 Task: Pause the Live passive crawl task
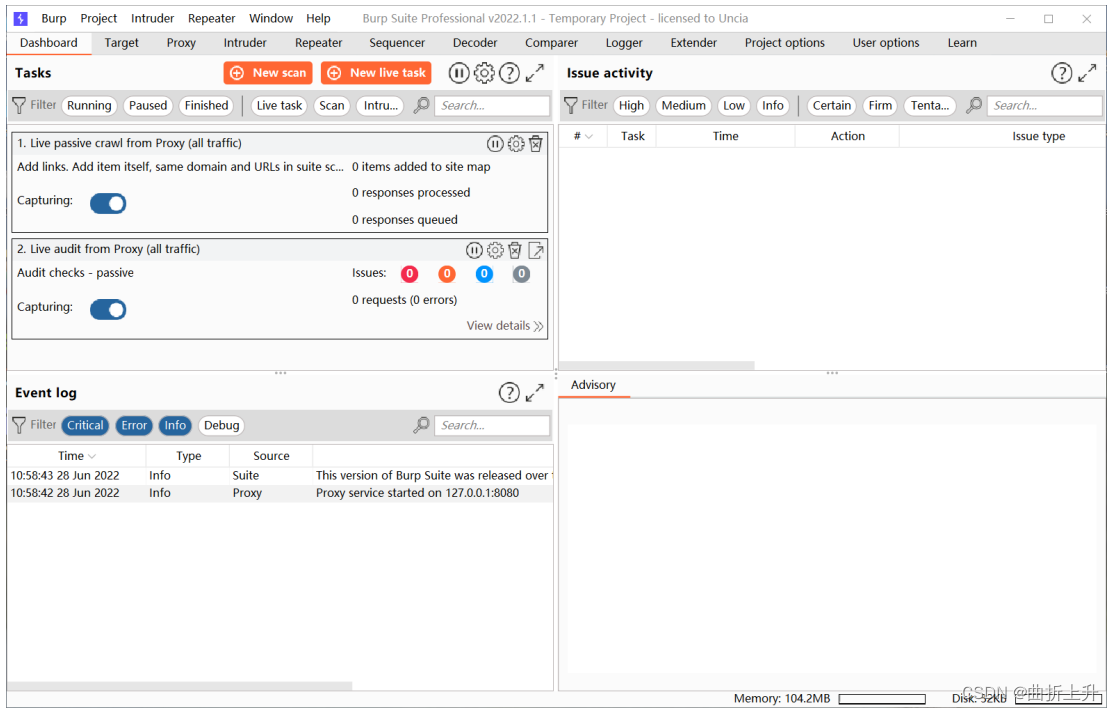coord(495,143)
